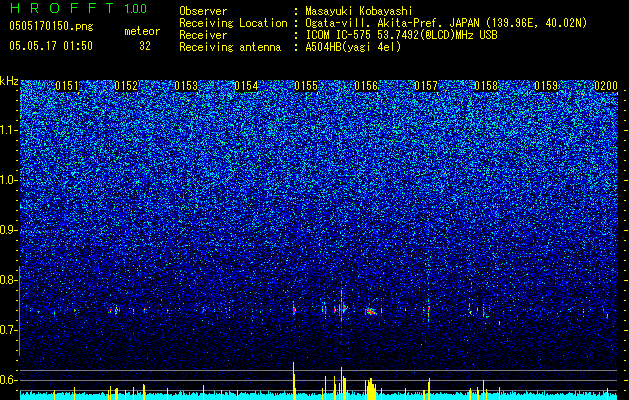Image resolution: width=629 pixels, height=400 pixels.
Task: Click the 0153 time marker
Action: [x=186, y=86]
